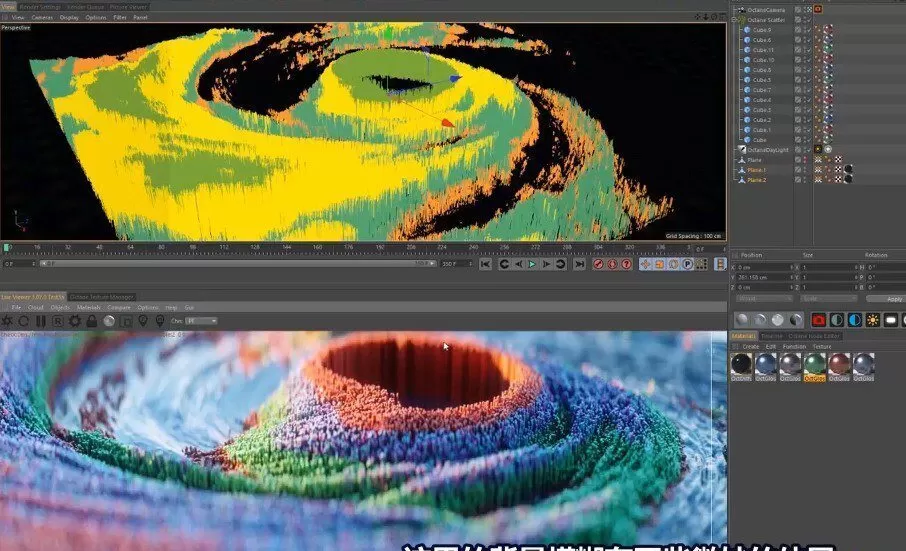The width and height of the screenshot is (906, 551).
Task: Click the Octane camera icon in shelf
Action: 818,320
